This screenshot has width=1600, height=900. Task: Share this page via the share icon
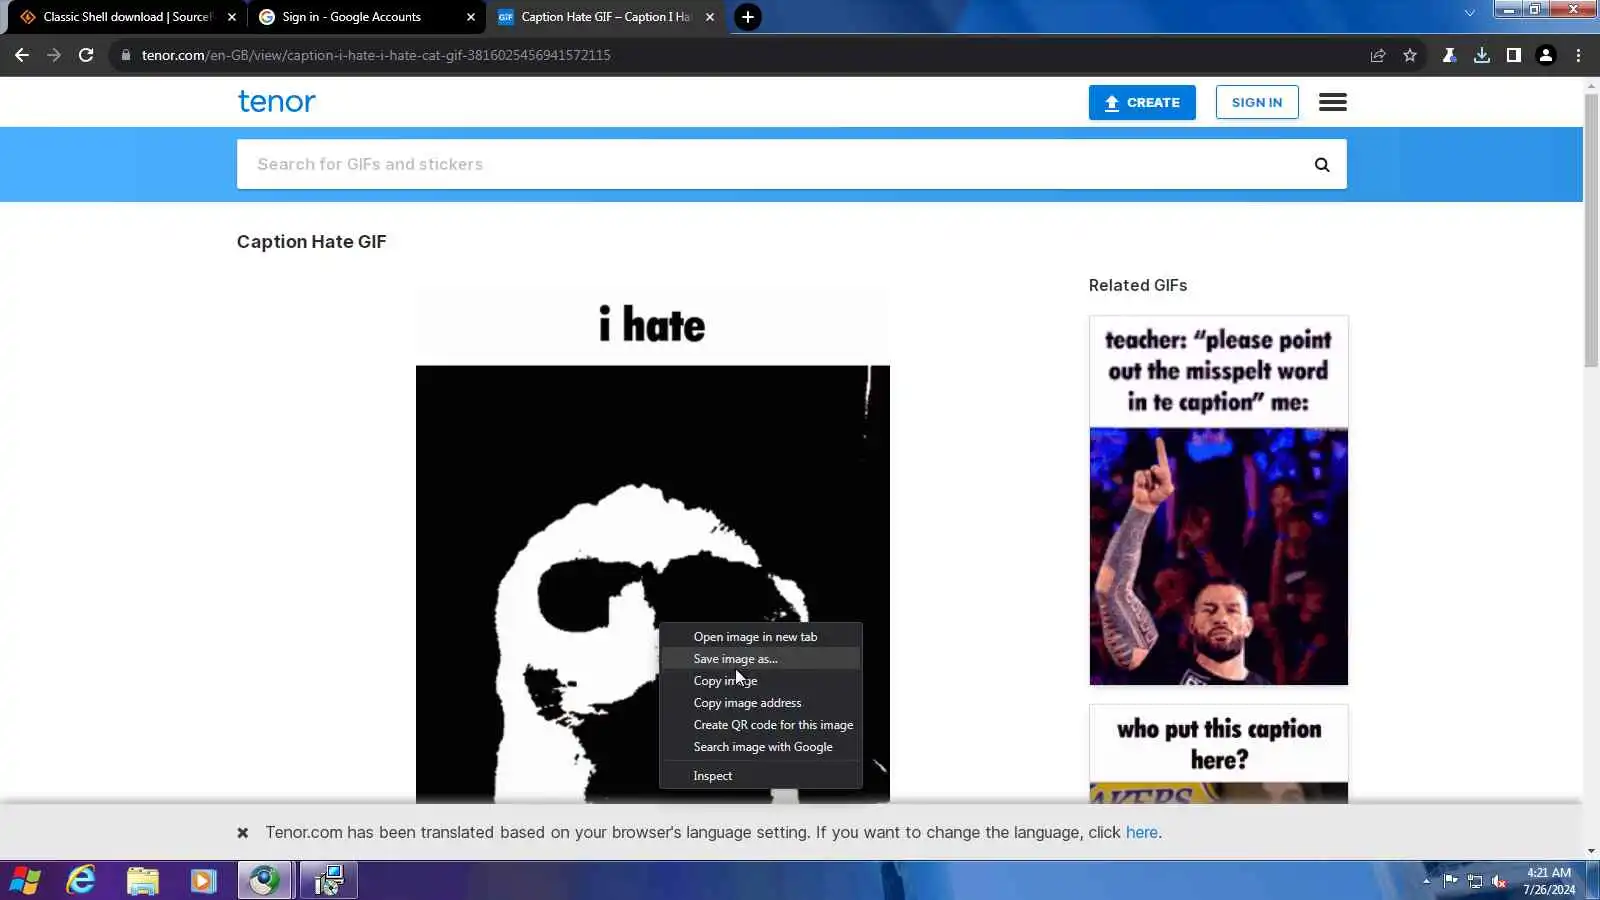1378,55
